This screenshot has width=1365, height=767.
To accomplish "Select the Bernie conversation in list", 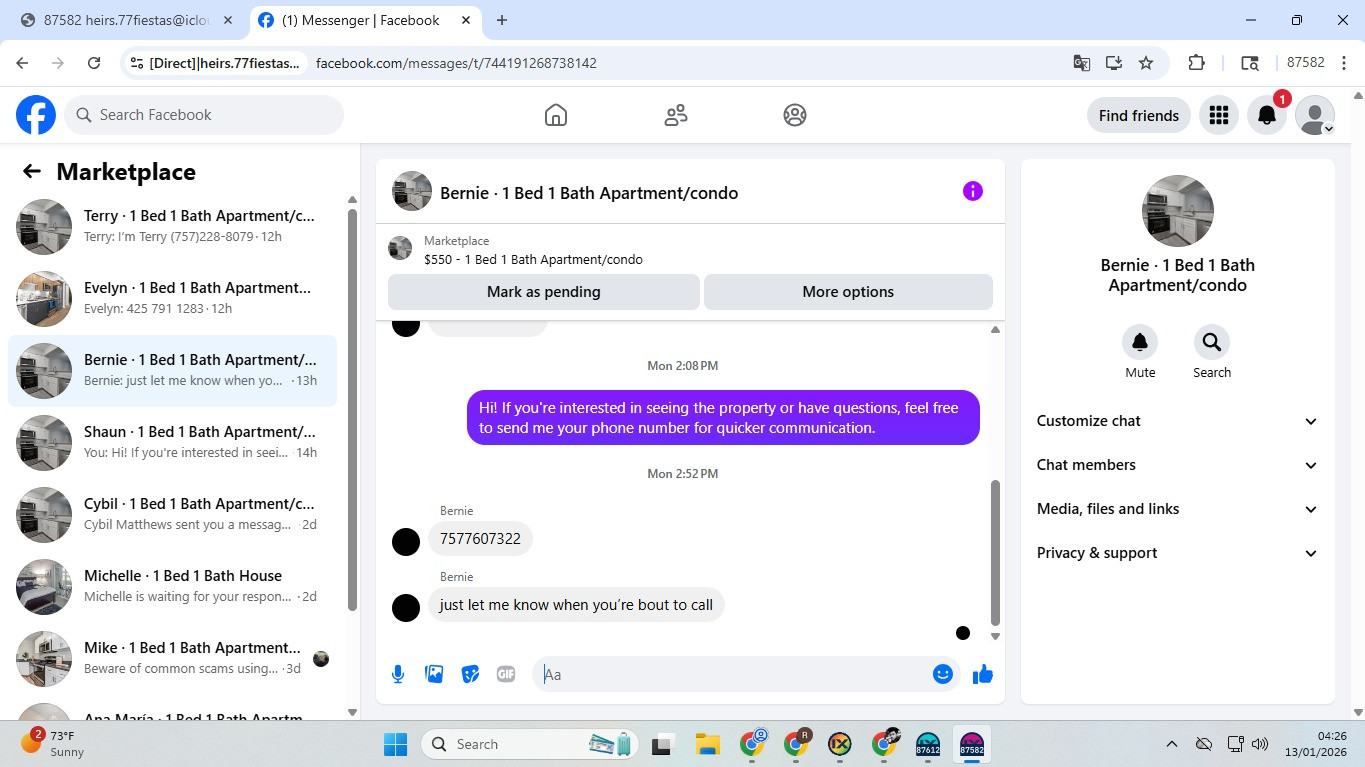I will coord(172,371).
